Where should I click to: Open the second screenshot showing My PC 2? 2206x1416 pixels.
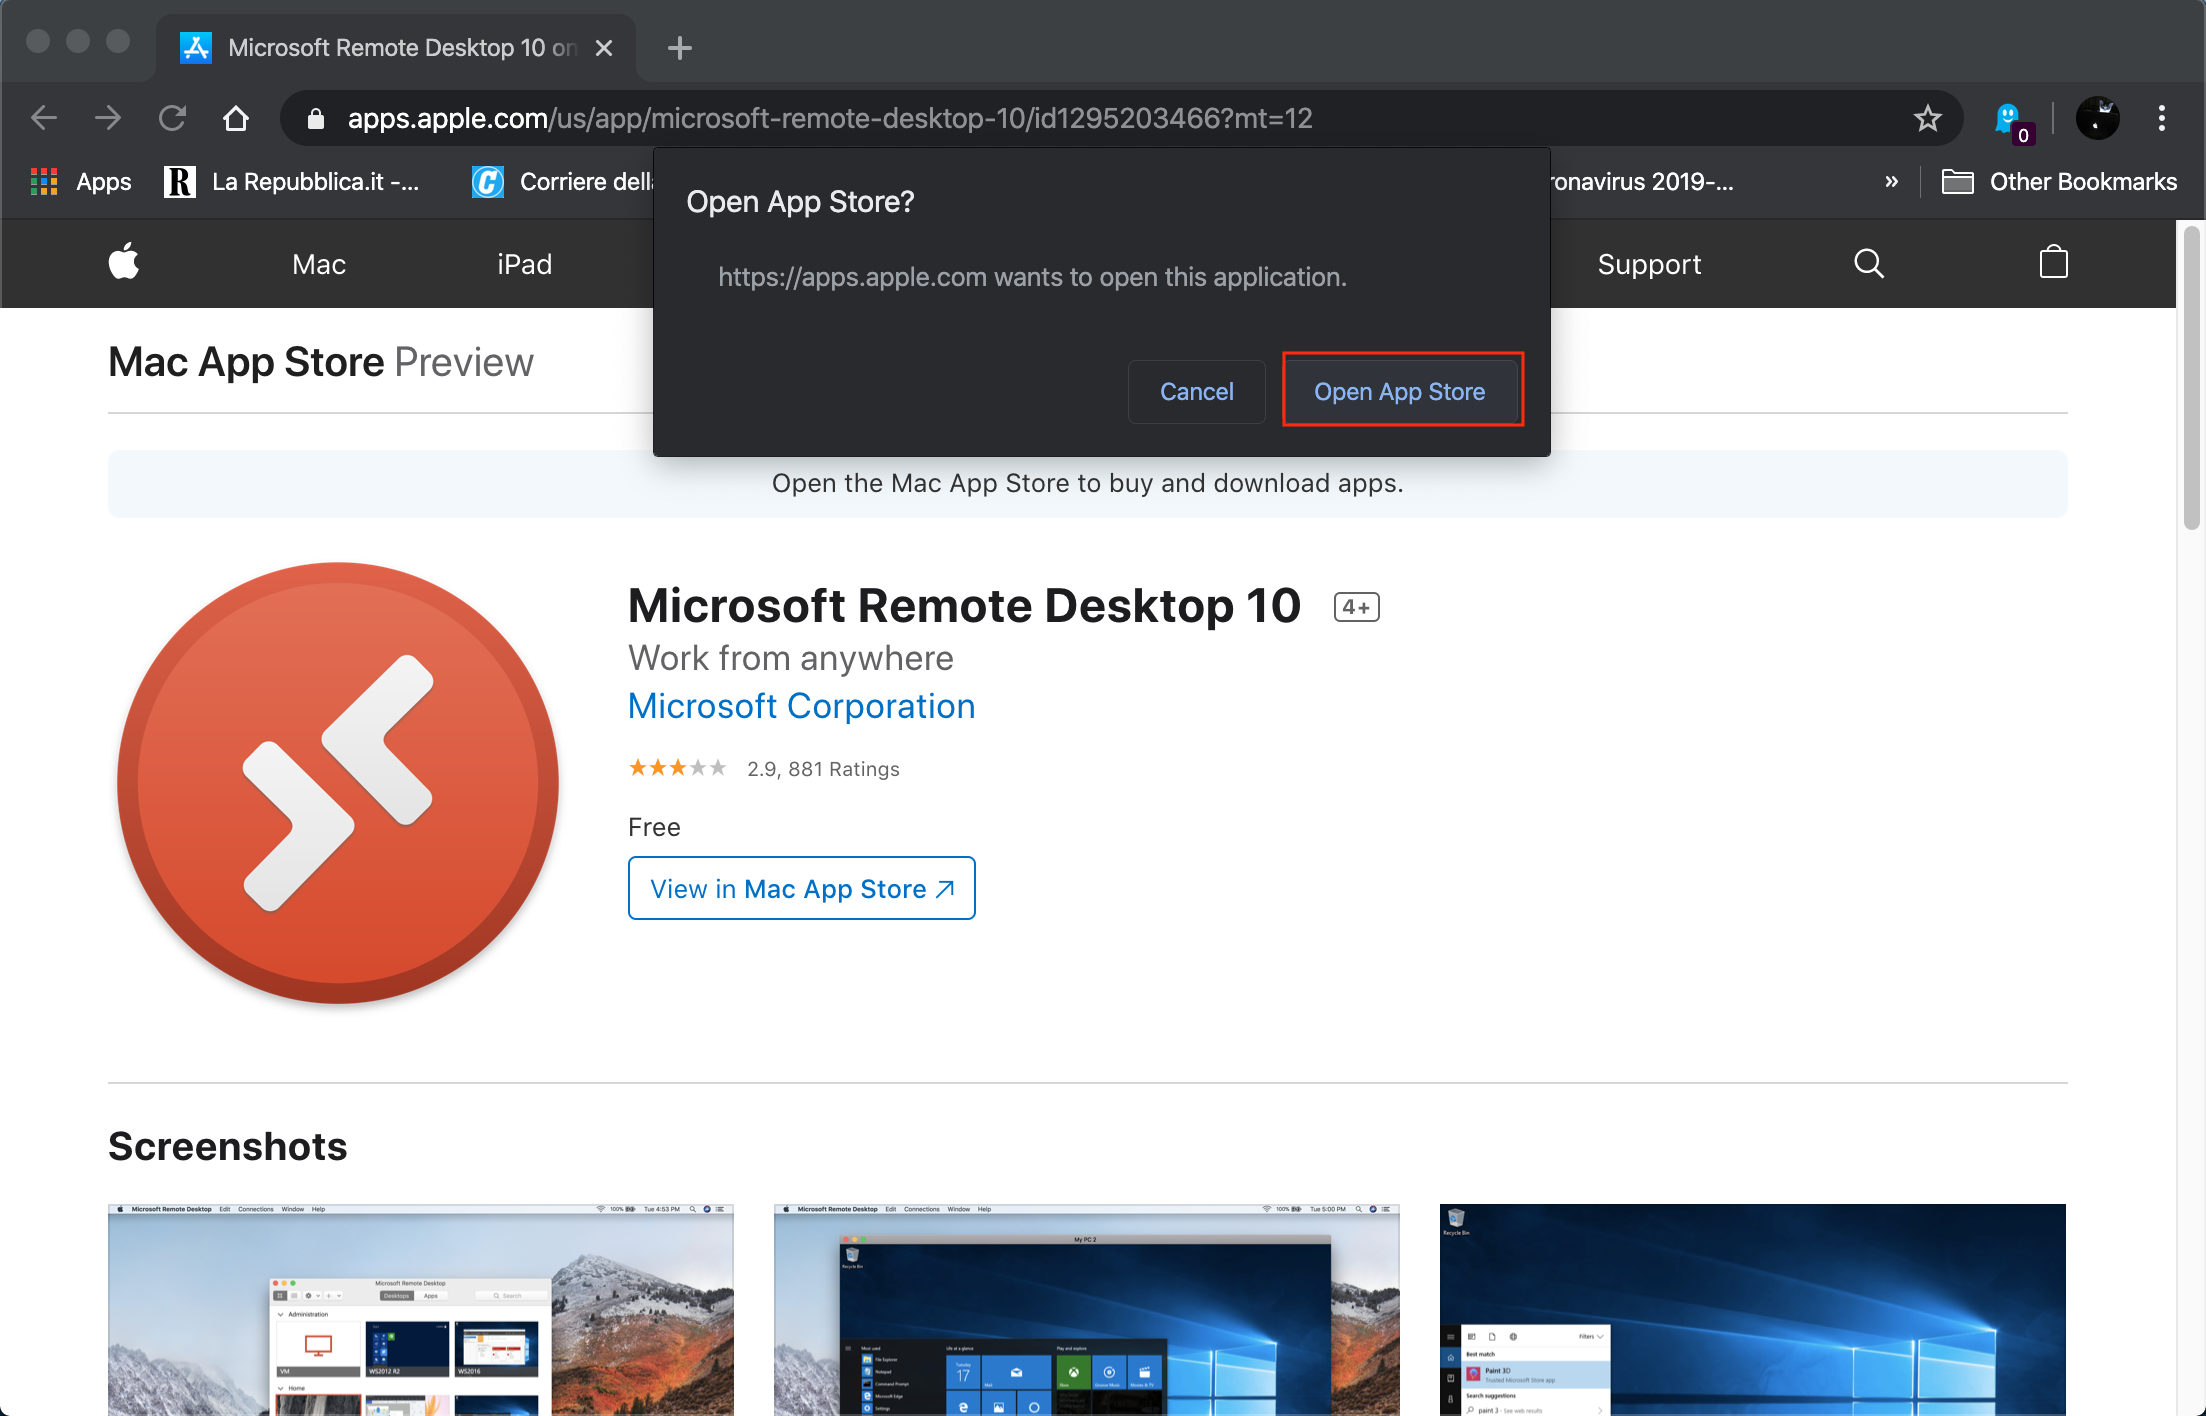tap(1087, 1309)
